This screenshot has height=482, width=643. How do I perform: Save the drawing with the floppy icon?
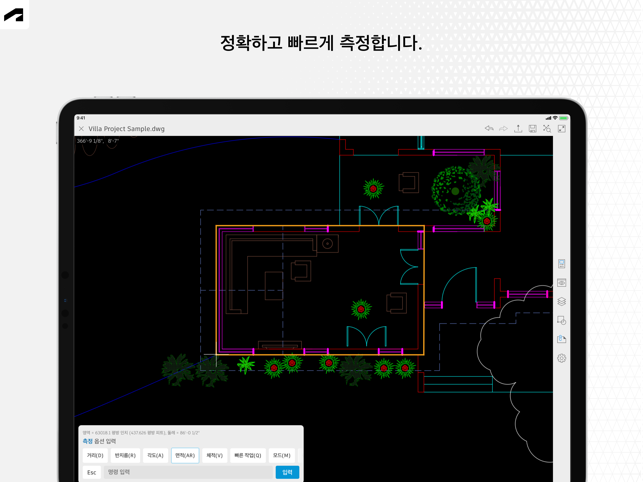(x=533, y=129)
